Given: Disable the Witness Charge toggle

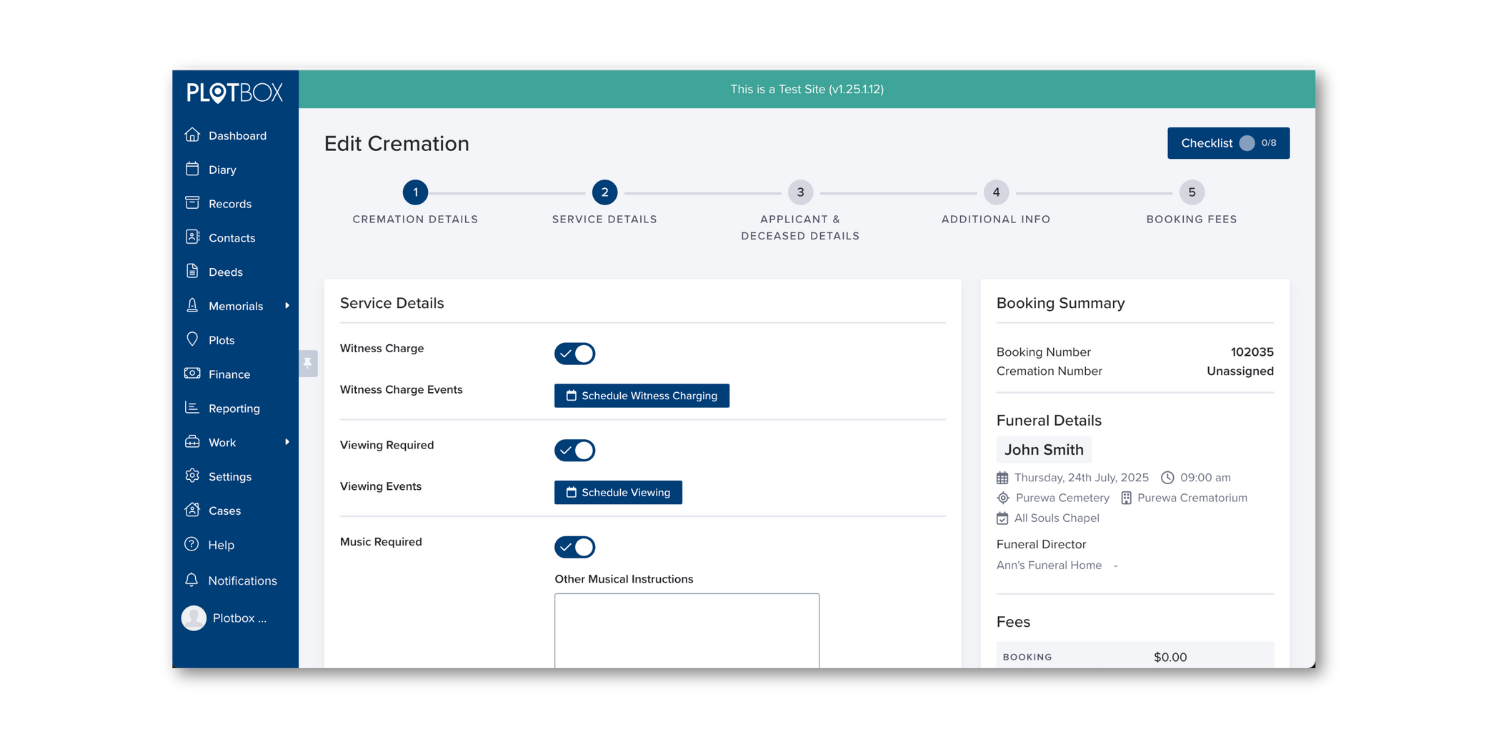Looking at the screenshot, I should (575, 353).
